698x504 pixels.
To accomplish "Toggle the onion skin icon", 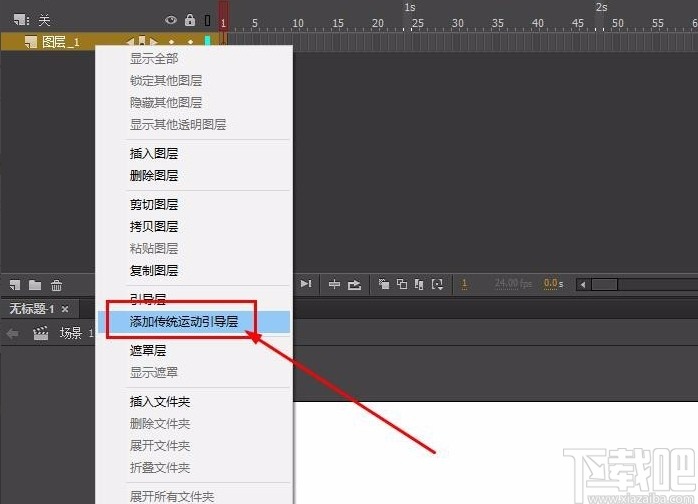I will coord(384,284).
